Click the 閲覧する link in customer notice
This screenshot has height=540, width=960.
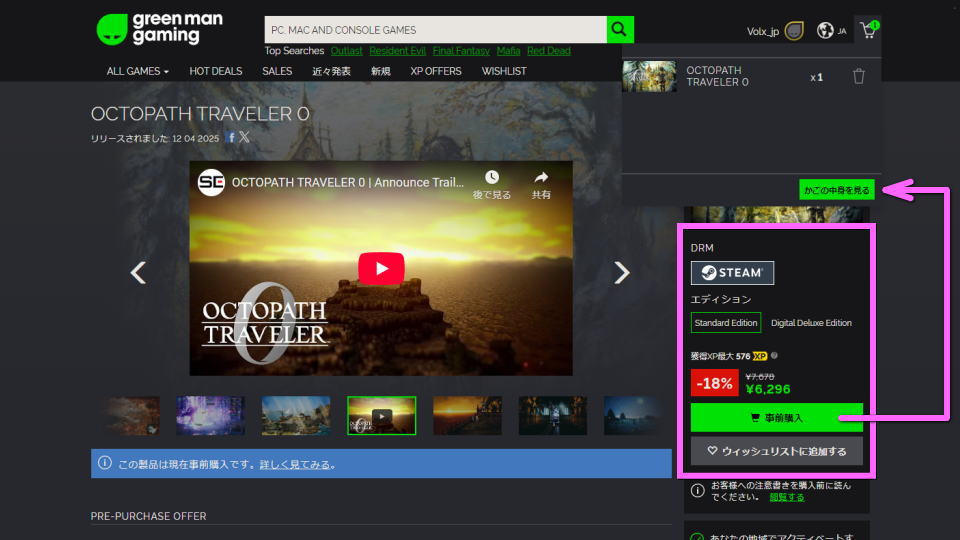coord(787,497)
